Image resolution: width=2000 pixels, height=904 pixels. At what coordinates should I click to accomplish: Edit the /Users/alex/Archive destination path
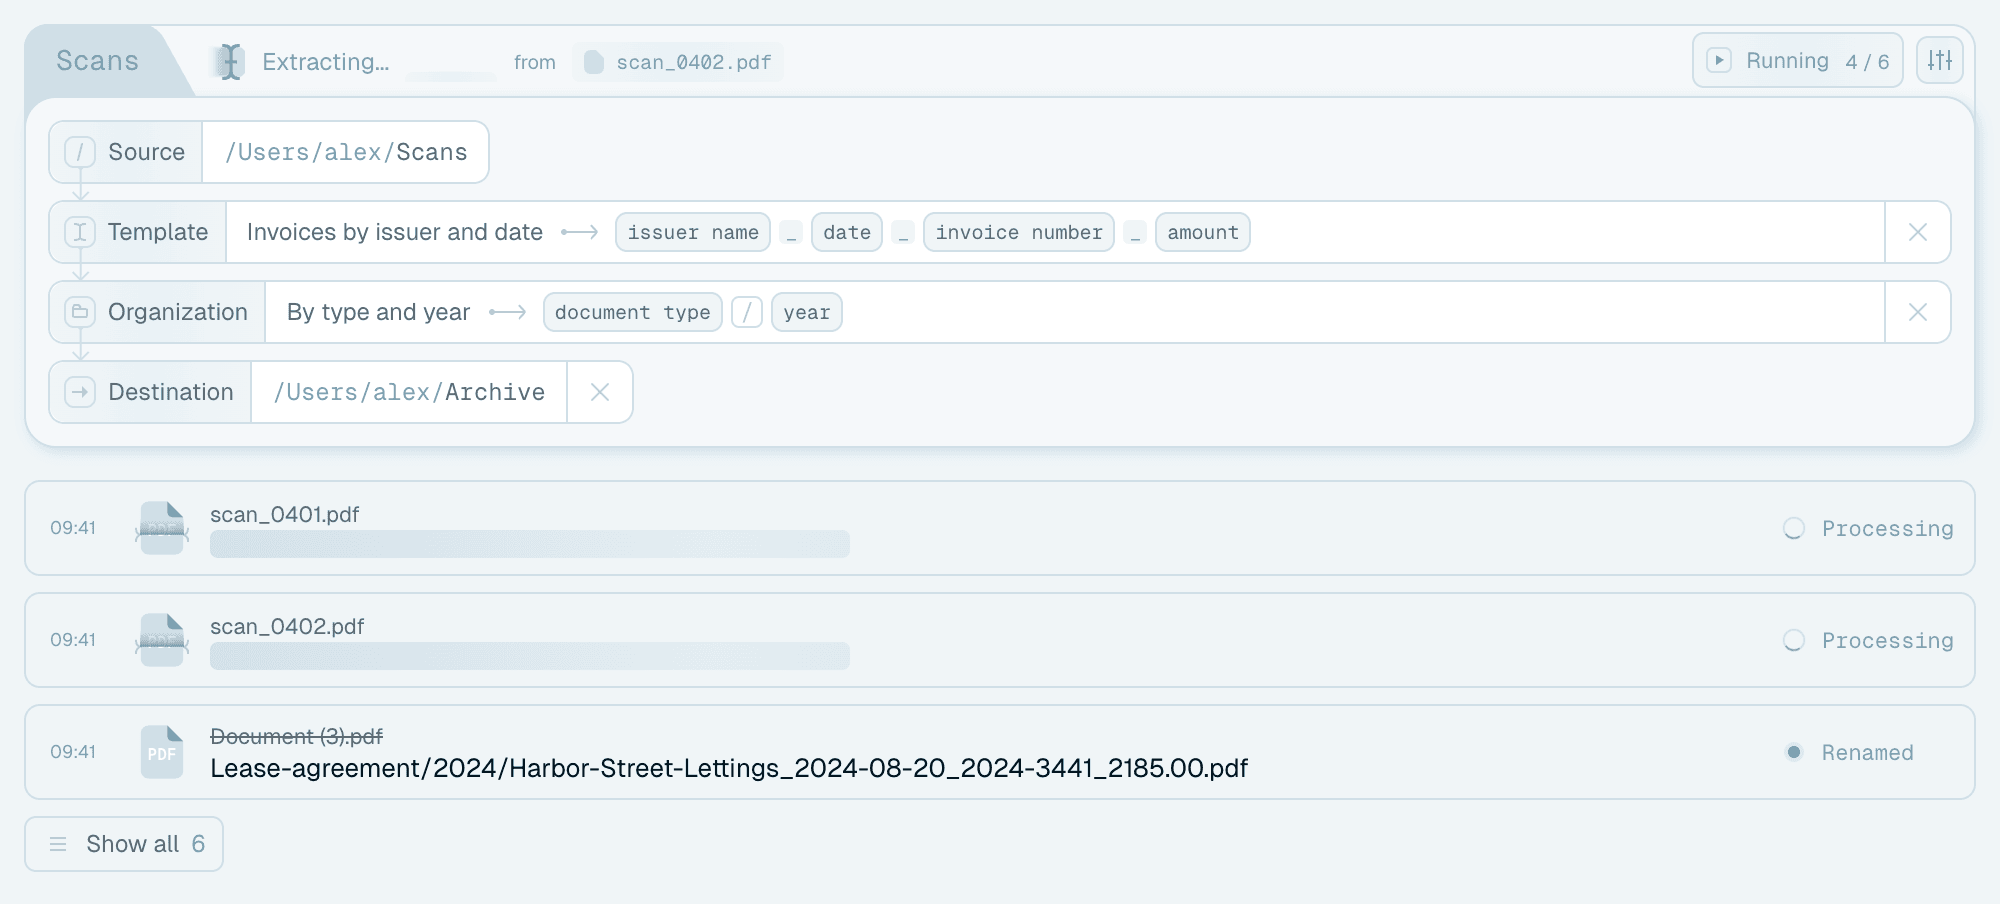point(409,392)
